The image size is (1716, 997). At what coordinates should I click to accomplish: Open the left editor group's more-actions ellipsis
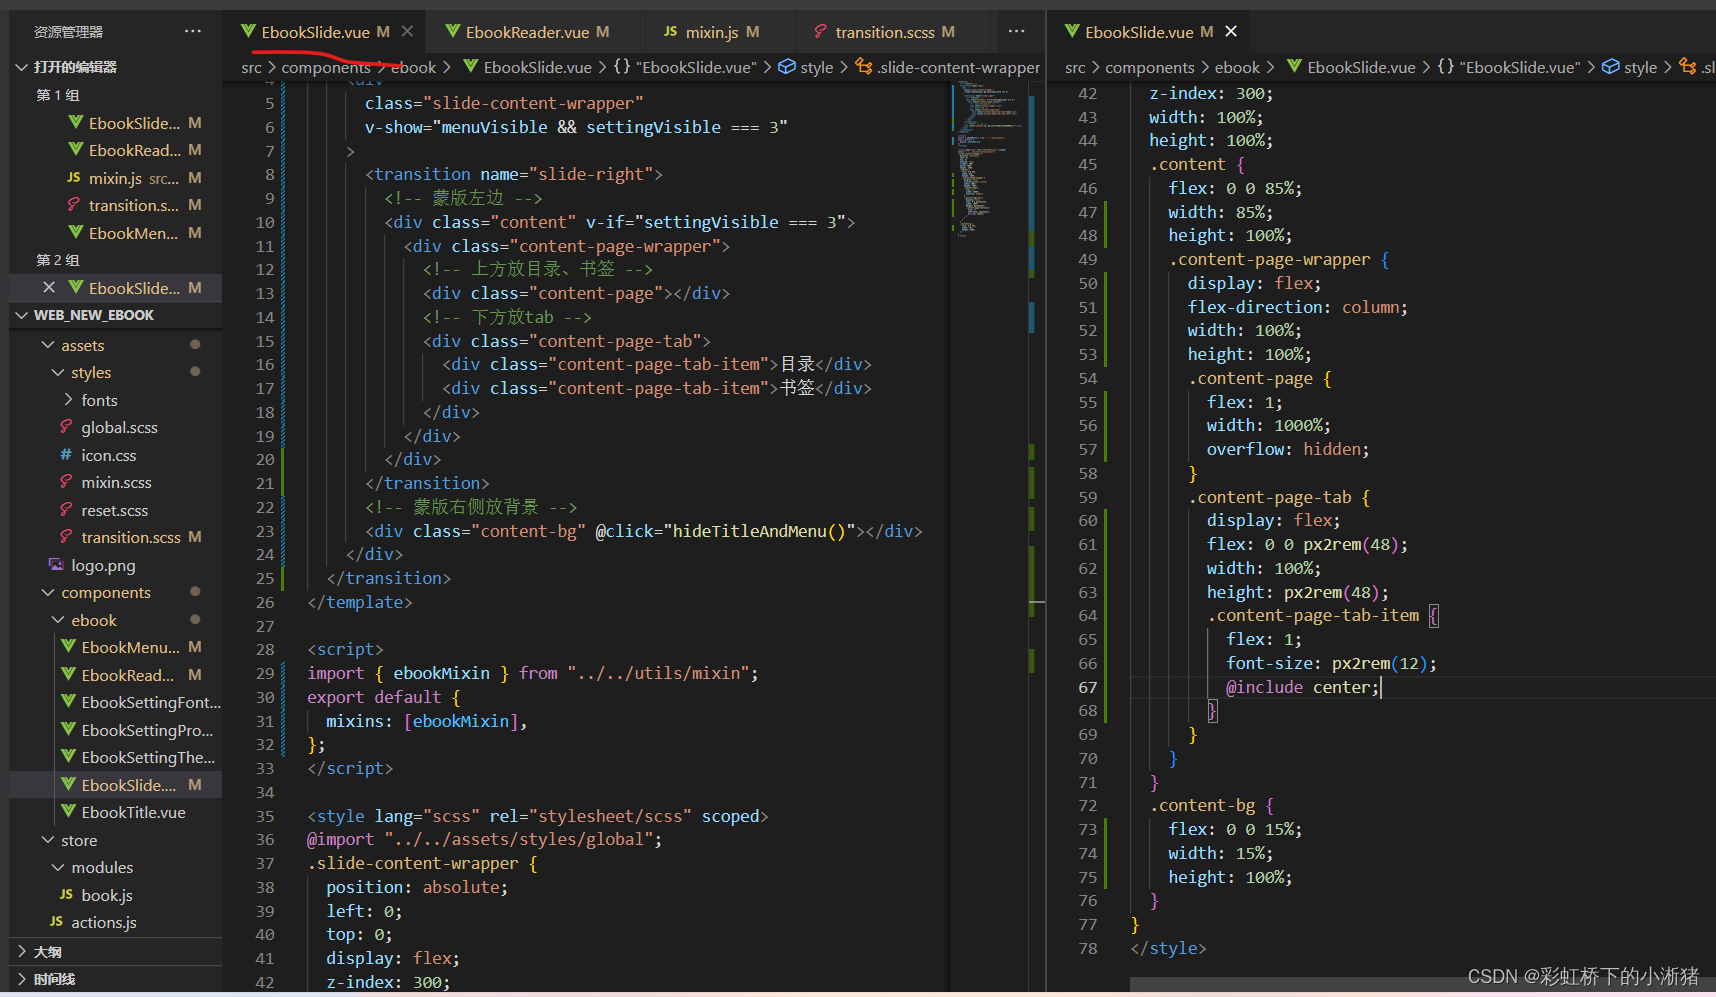click(1017, 32)
